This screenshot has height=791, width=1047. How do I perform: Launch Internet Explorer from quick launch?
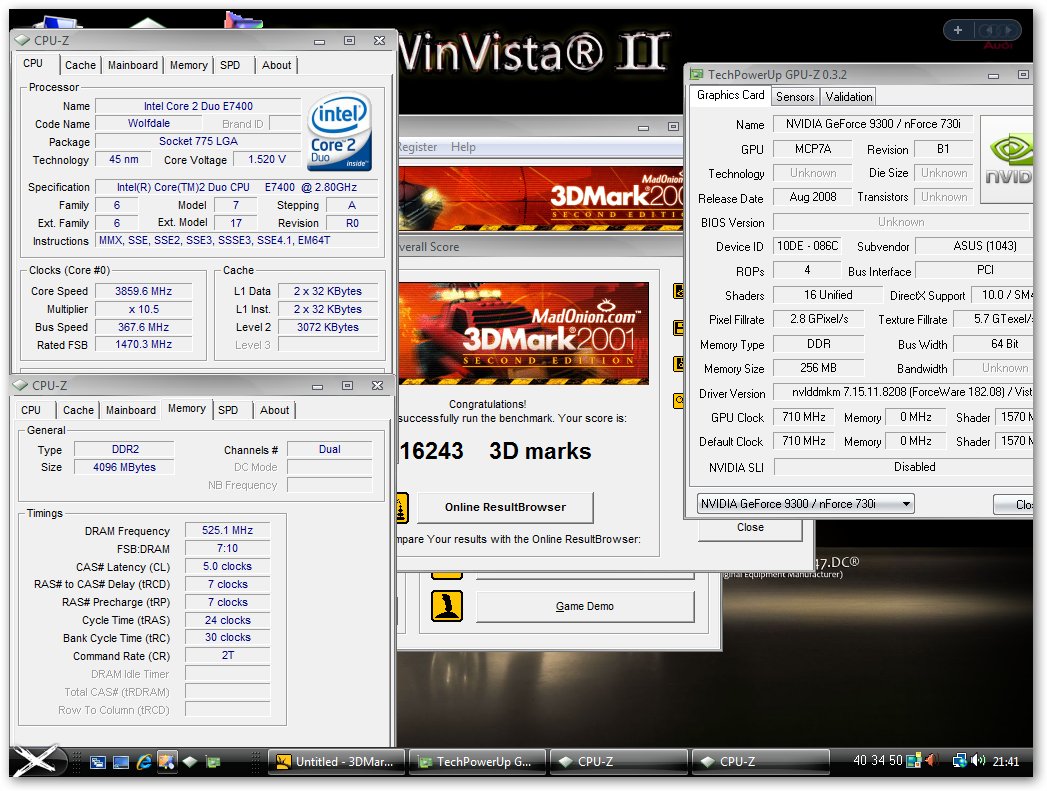[144, 762]
